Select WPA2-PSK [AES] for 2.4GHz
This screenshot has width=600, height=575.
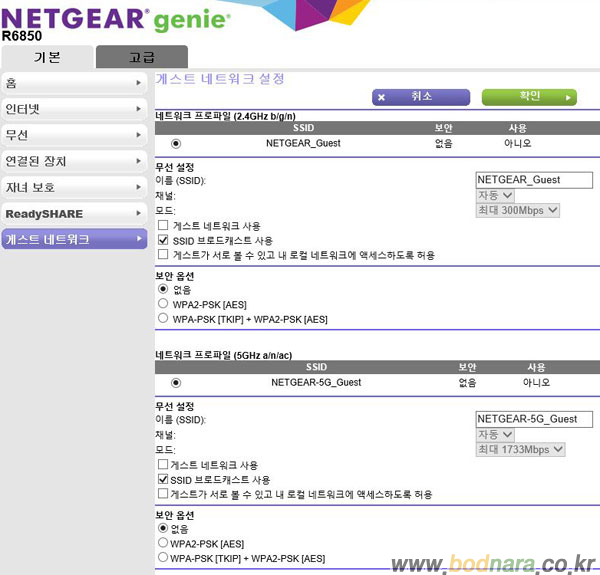click(163, 303)
